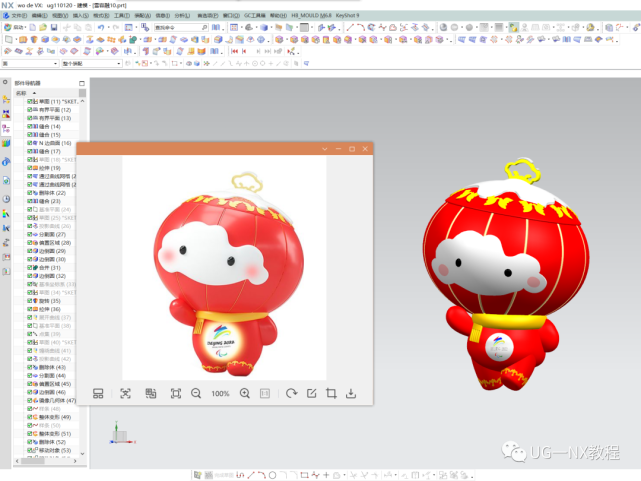Screen dimensions: 641x481
Task: Toggle checkbox for 合并 (31)
Action: pos(29,268)
